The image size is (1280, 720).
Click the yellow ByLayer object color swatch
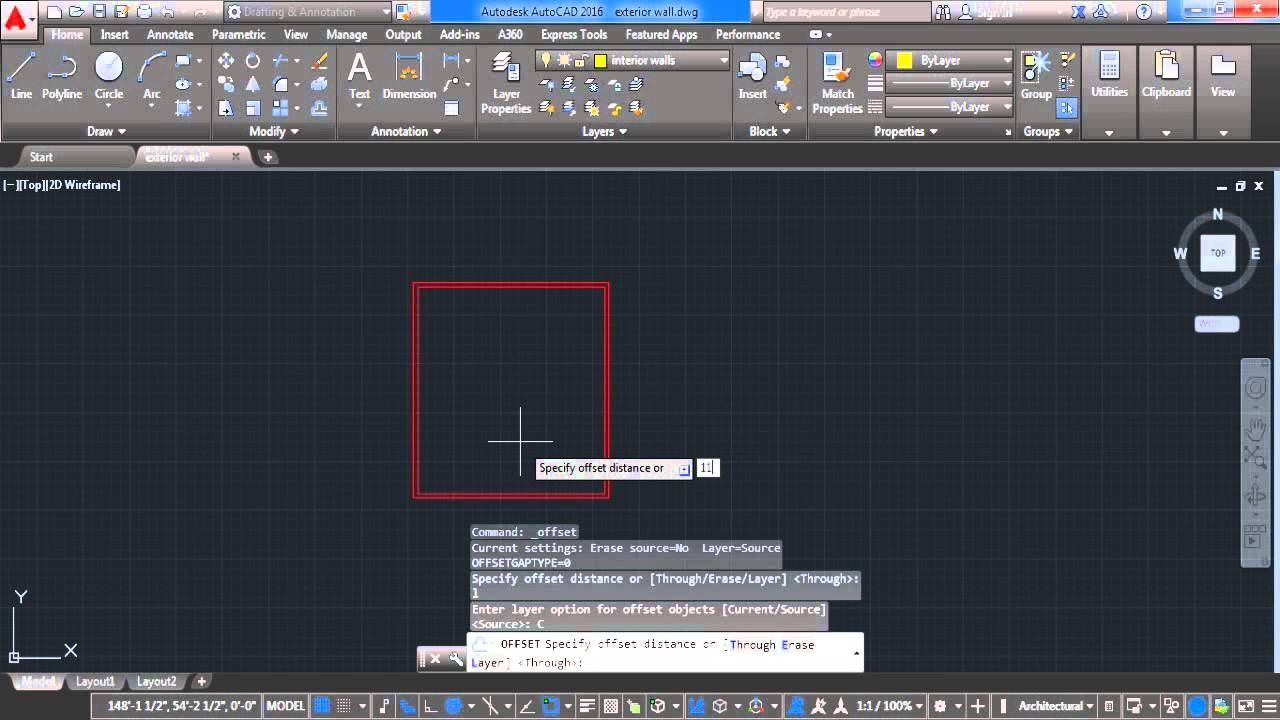click(x=904, y=61)
